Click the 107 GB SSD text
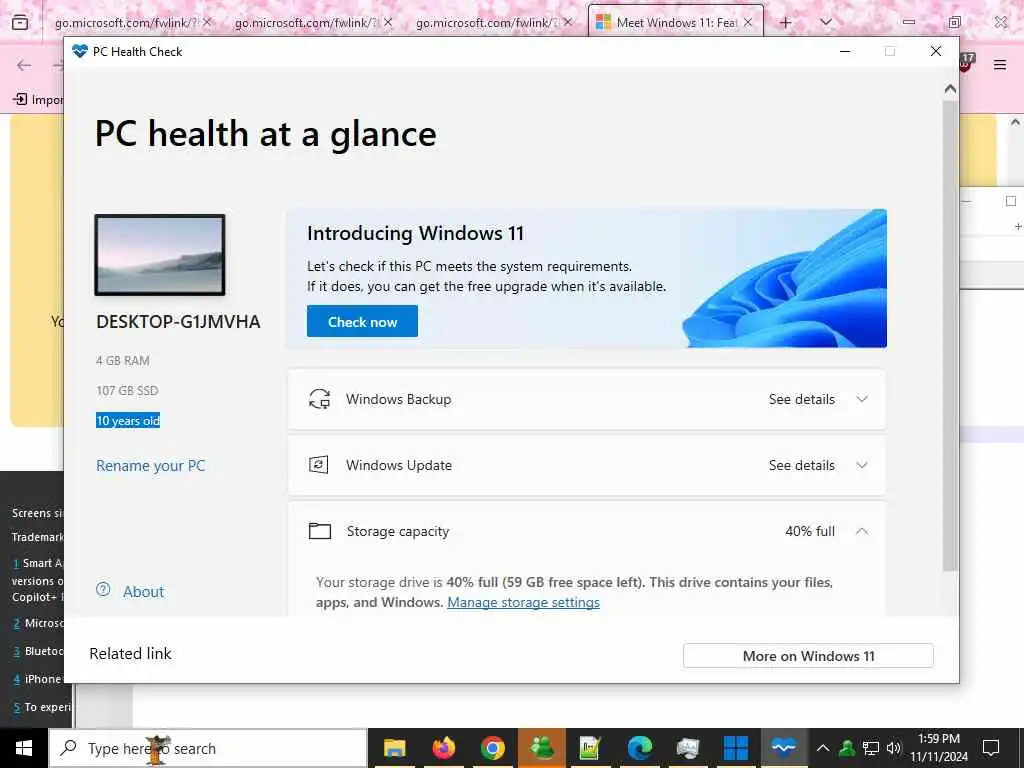 pyautogui.click(x=127, y=391)
